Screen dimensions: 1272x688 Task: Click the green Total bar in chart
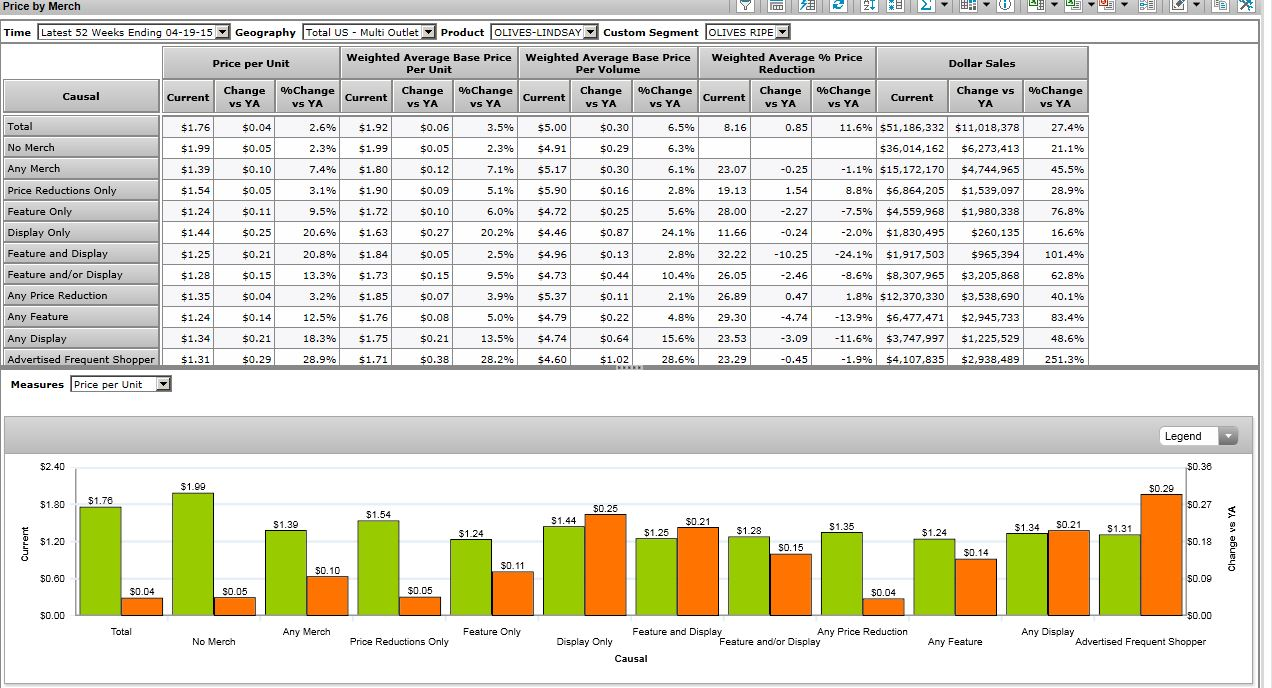pos(100,560)
